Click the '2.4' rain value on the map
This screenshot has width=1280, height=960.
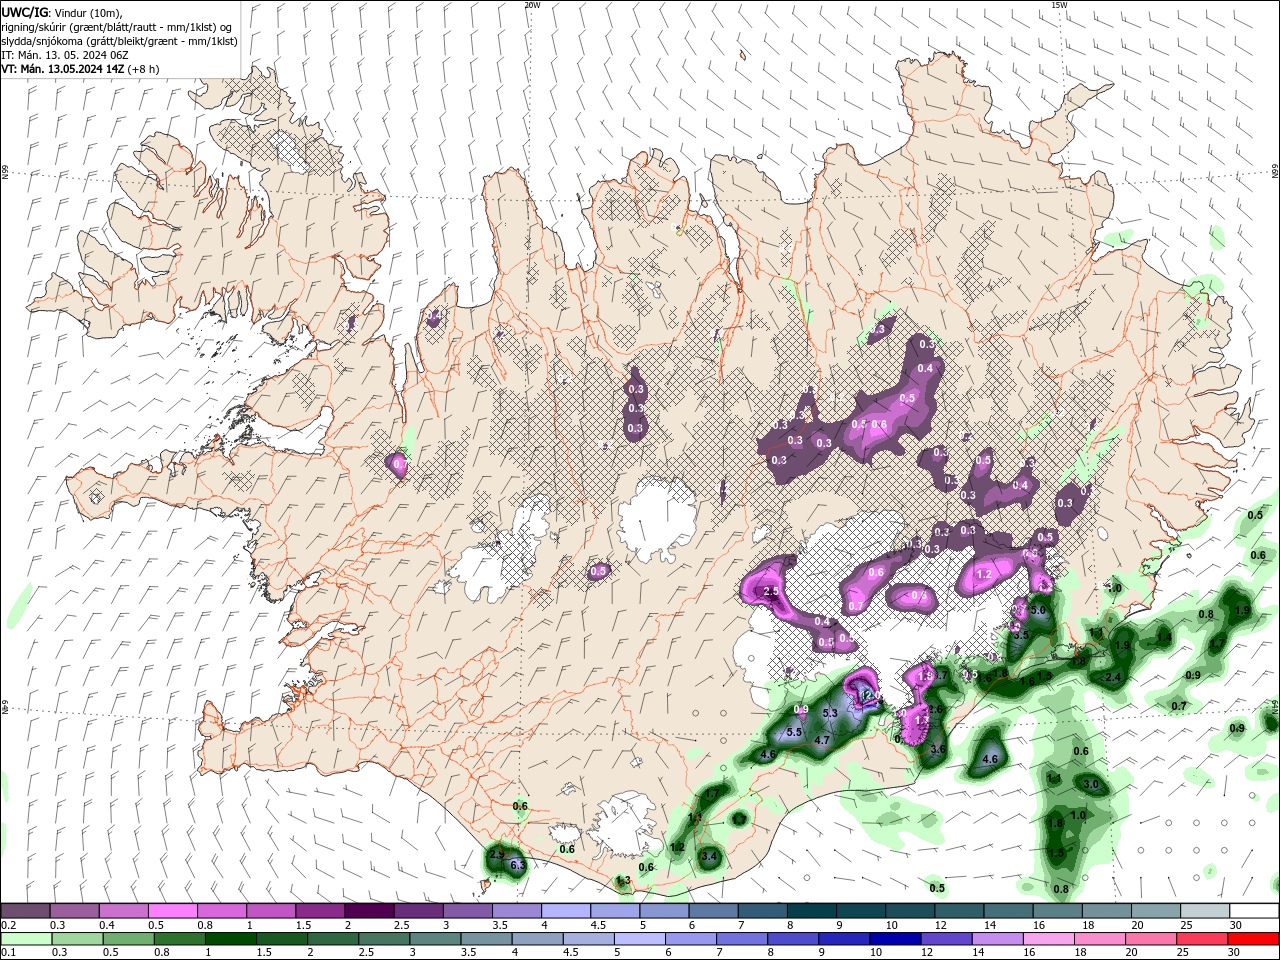pos(1112,677)
